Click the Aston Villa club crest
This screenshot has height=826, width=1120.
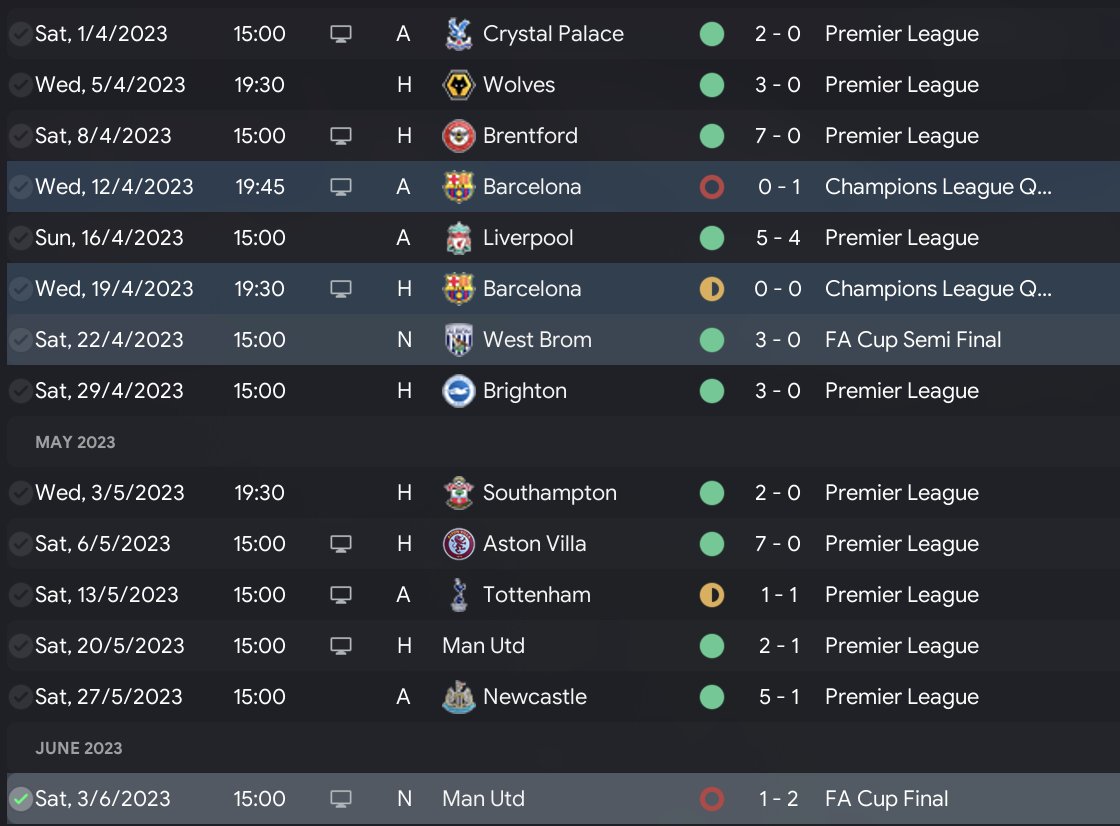point(458,544)
